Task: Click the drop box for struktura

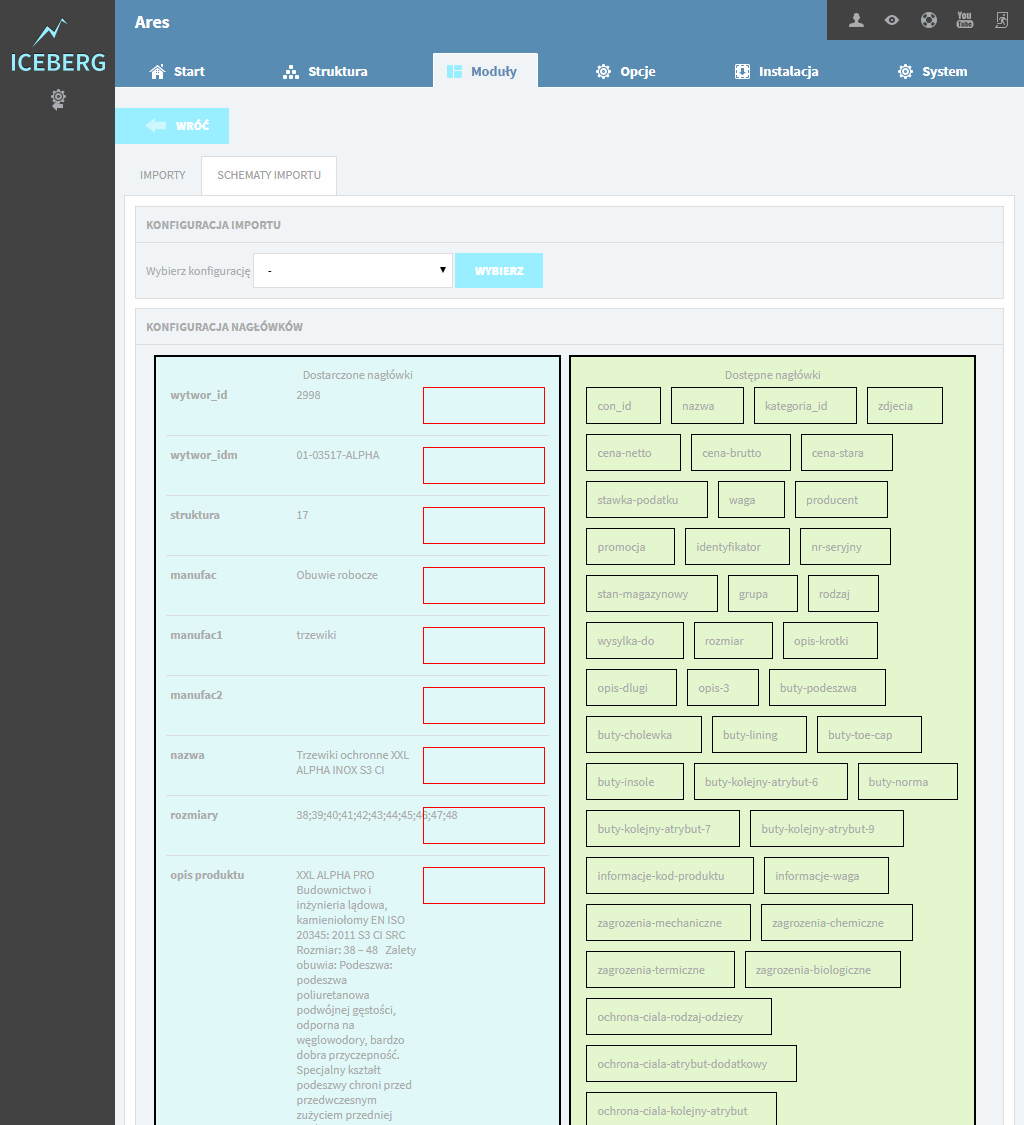Action: (484, 525)
